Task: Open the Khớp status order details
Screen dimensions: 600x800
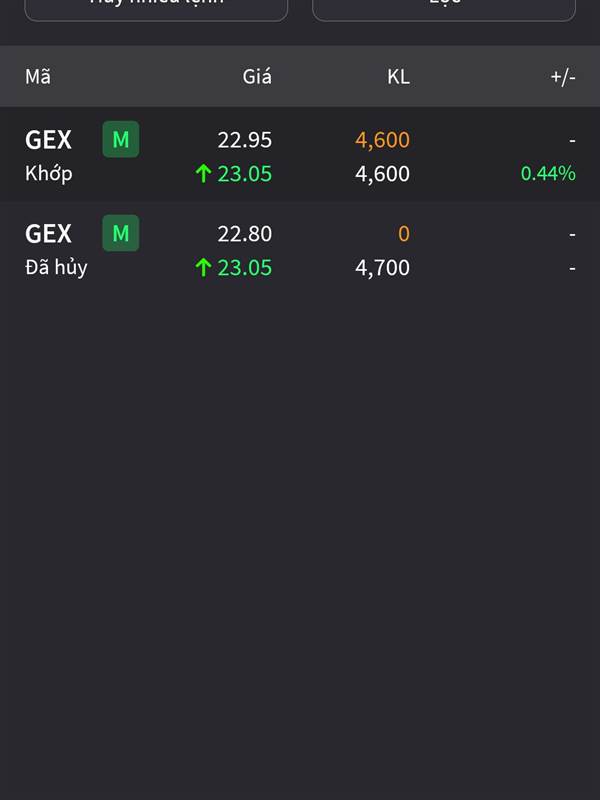Action: tap(48, 174)
